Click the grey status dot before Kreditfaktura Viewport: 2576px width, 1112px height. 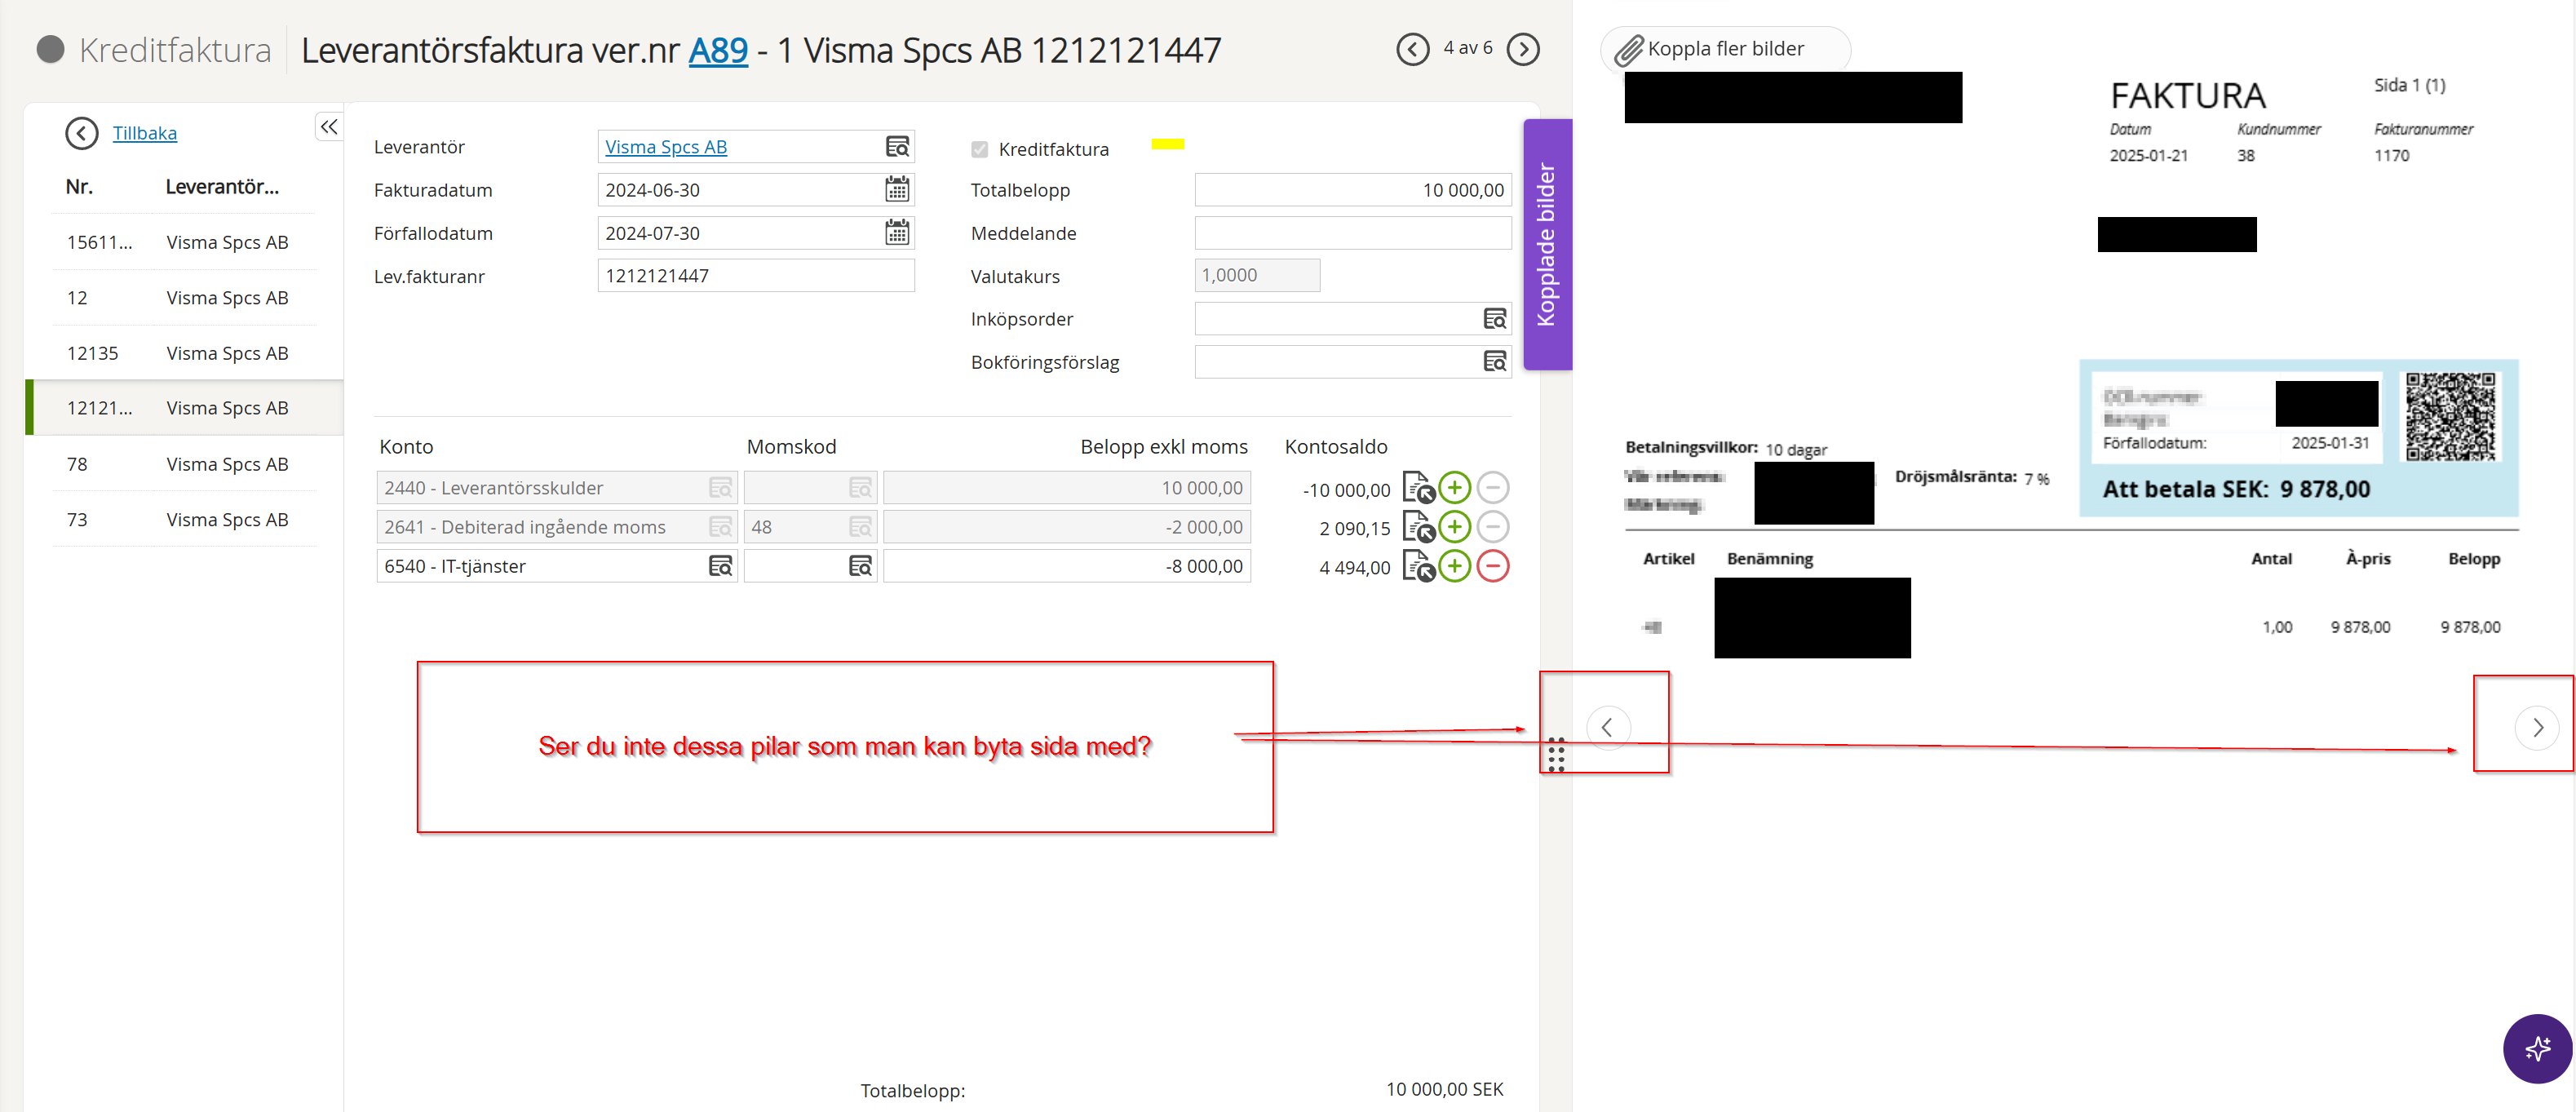tap(50, 49)
